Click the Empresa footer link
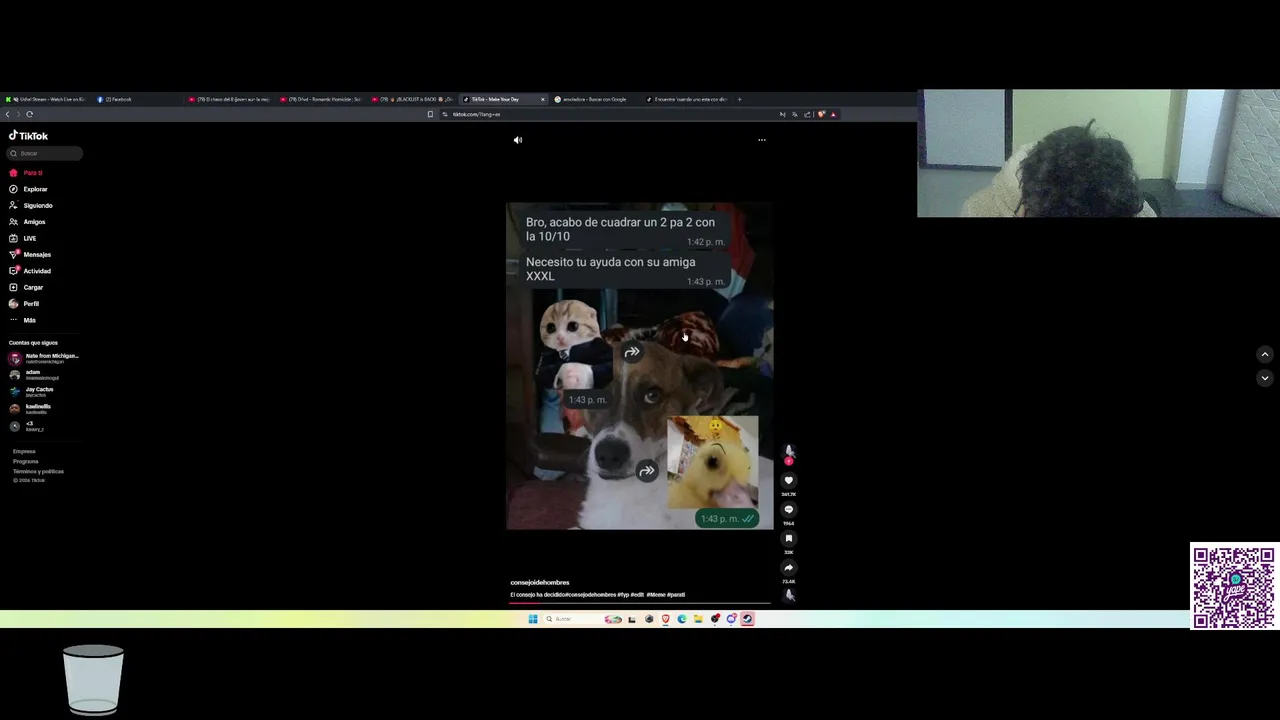 (24, 451)
